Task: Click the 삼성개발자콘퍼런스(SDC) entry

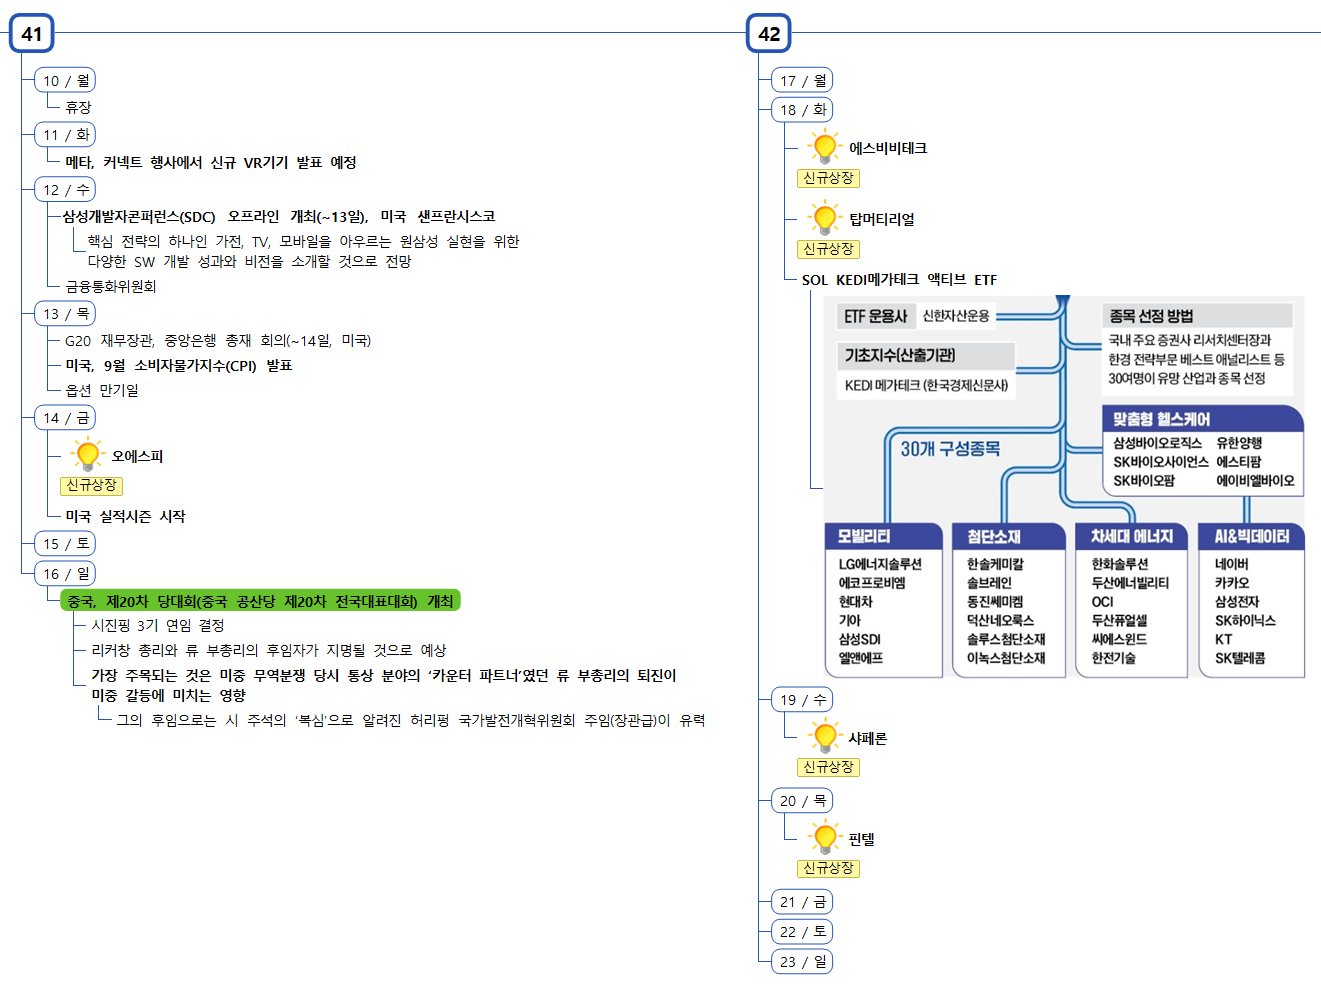Action: 279,216
